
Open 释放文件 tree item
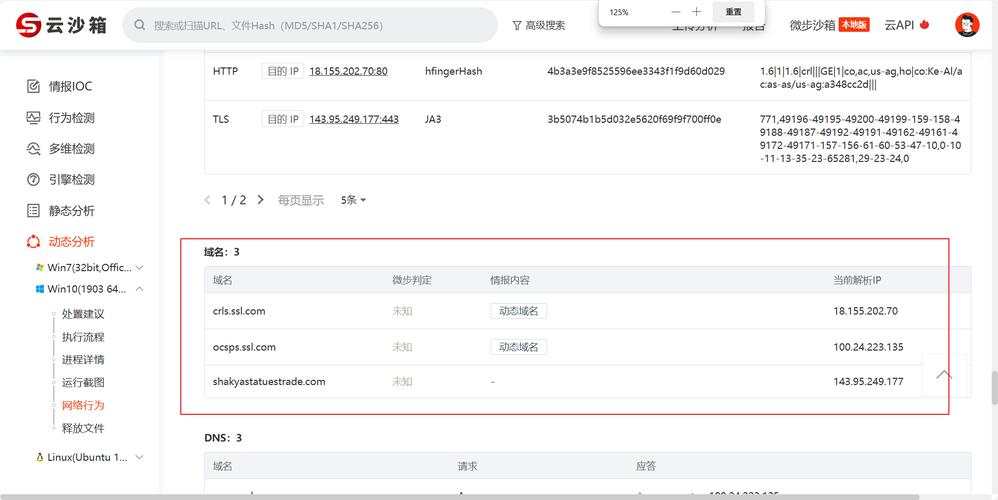click(83, 428)
